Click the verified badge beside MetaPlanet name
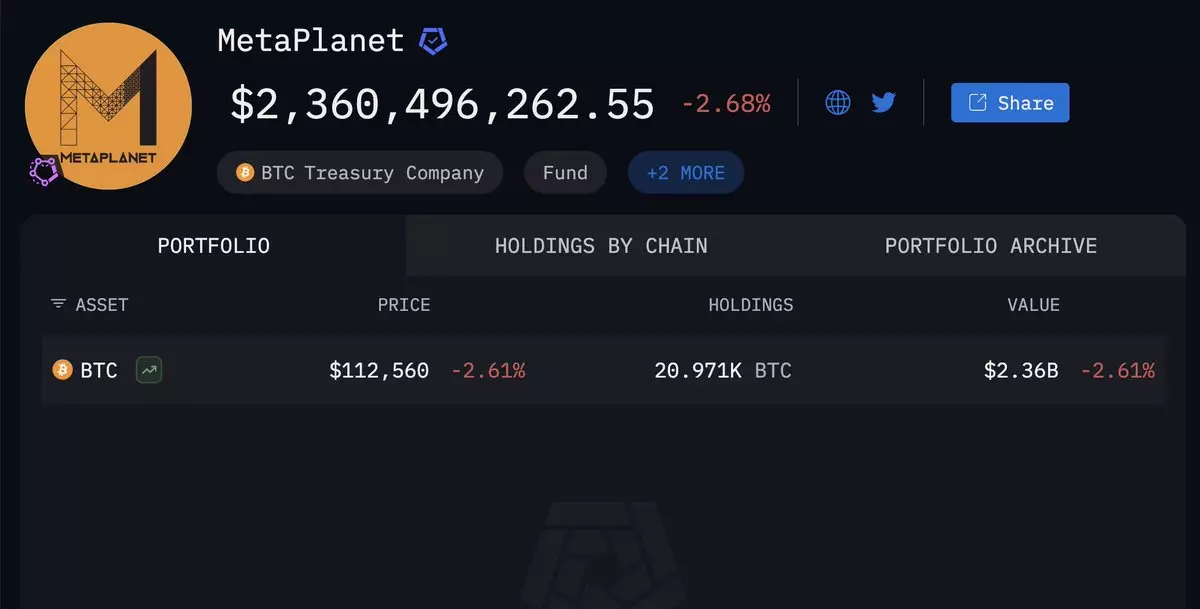This screenshot has width=1200, height=609. point(433,41)
